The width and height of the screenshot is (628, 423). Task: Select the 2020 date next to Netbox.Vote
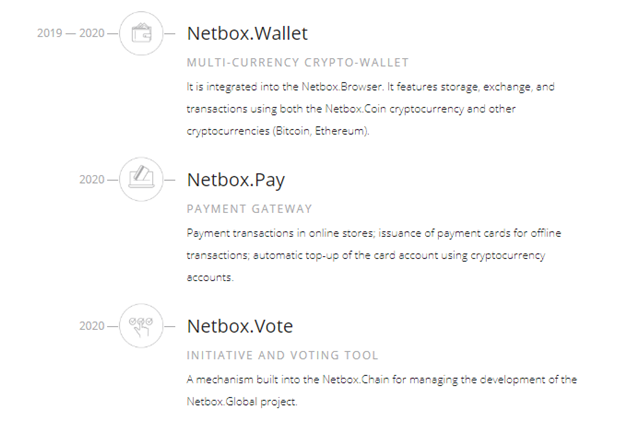[x=92, y=326]
